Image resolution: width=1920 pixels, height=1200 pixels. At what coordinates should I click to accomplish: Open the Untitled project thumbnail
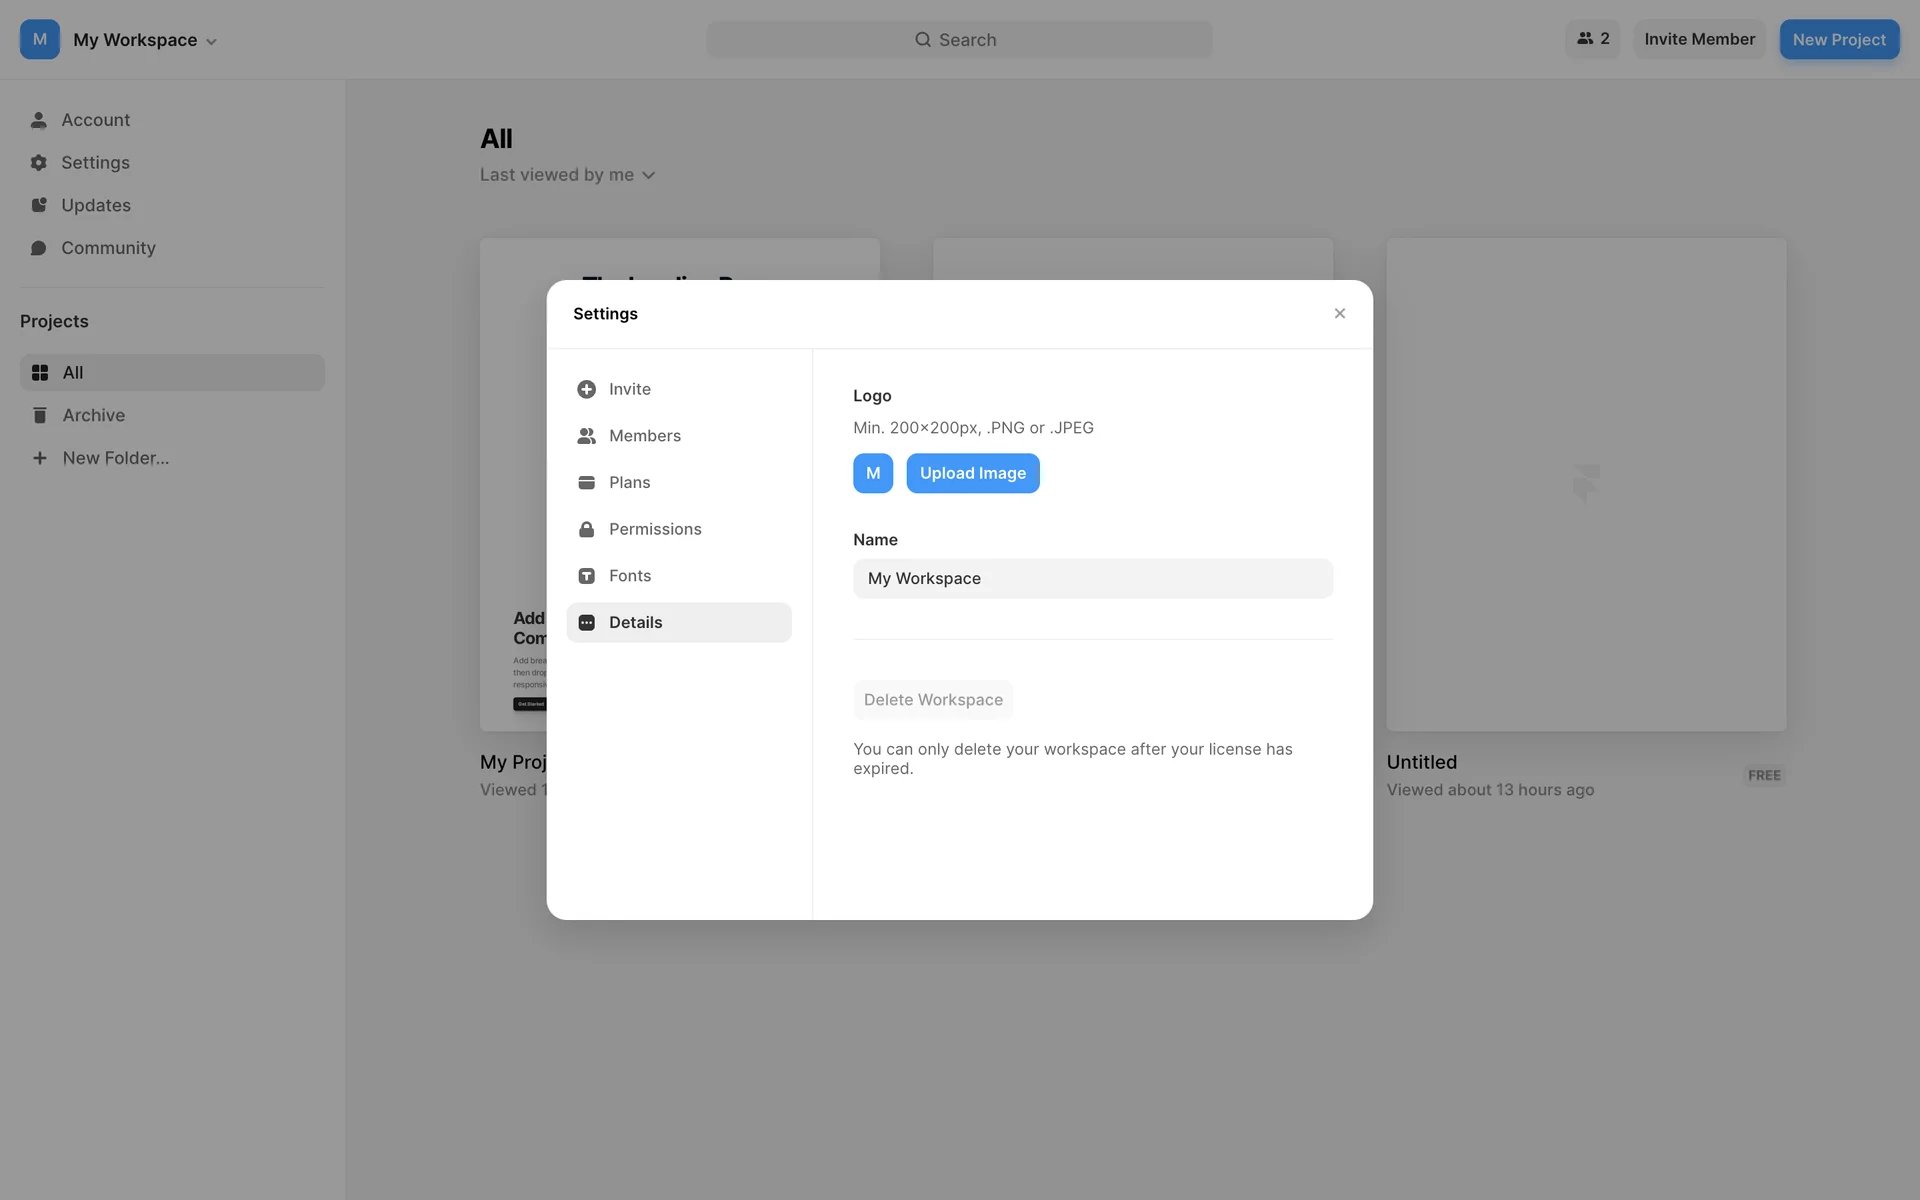coord(1585,484)
